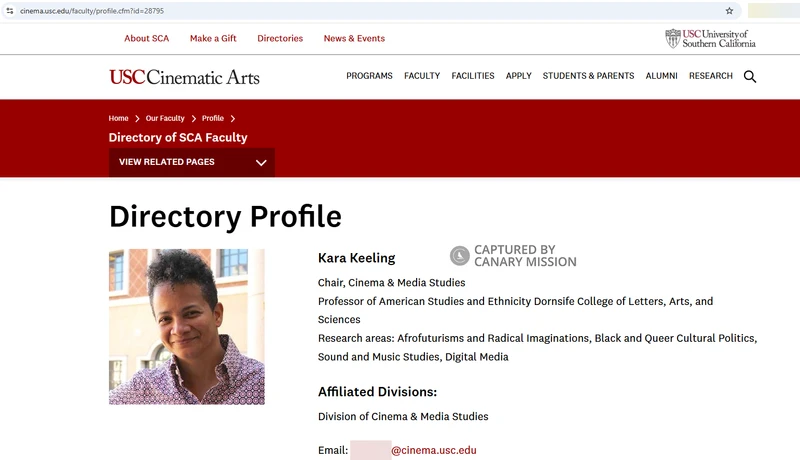Click the Affiliated Divisions heading
The width and height of the screenshot is (800, 460).
coord(378,392)
